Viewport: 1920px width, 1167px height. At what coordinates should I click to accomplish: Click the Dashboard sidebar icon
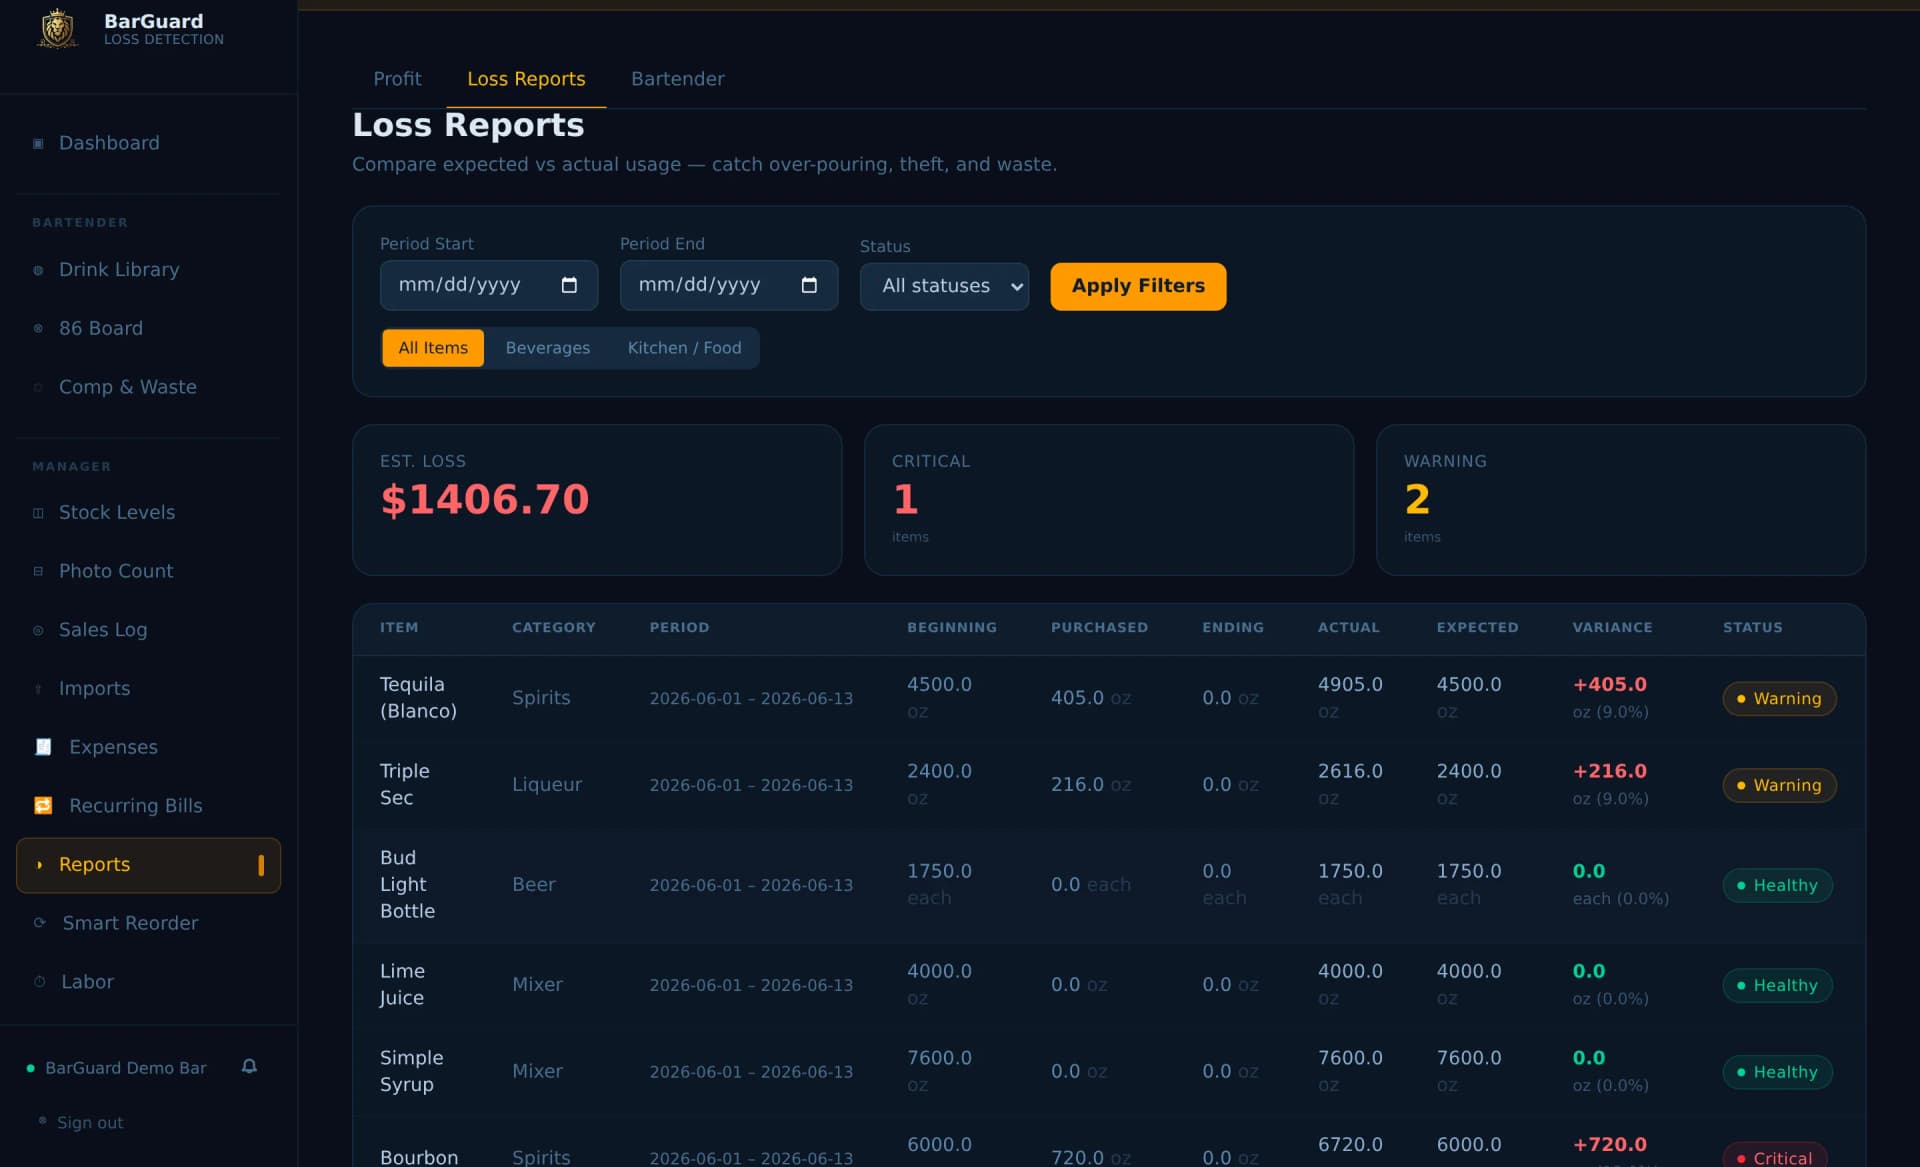(x=38, y=143)
